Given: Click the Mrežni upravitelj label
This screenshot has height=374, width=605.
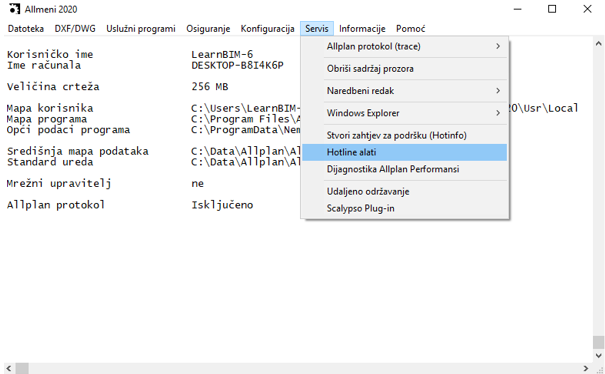Looking at the screenshot, I should pos(59,183).
